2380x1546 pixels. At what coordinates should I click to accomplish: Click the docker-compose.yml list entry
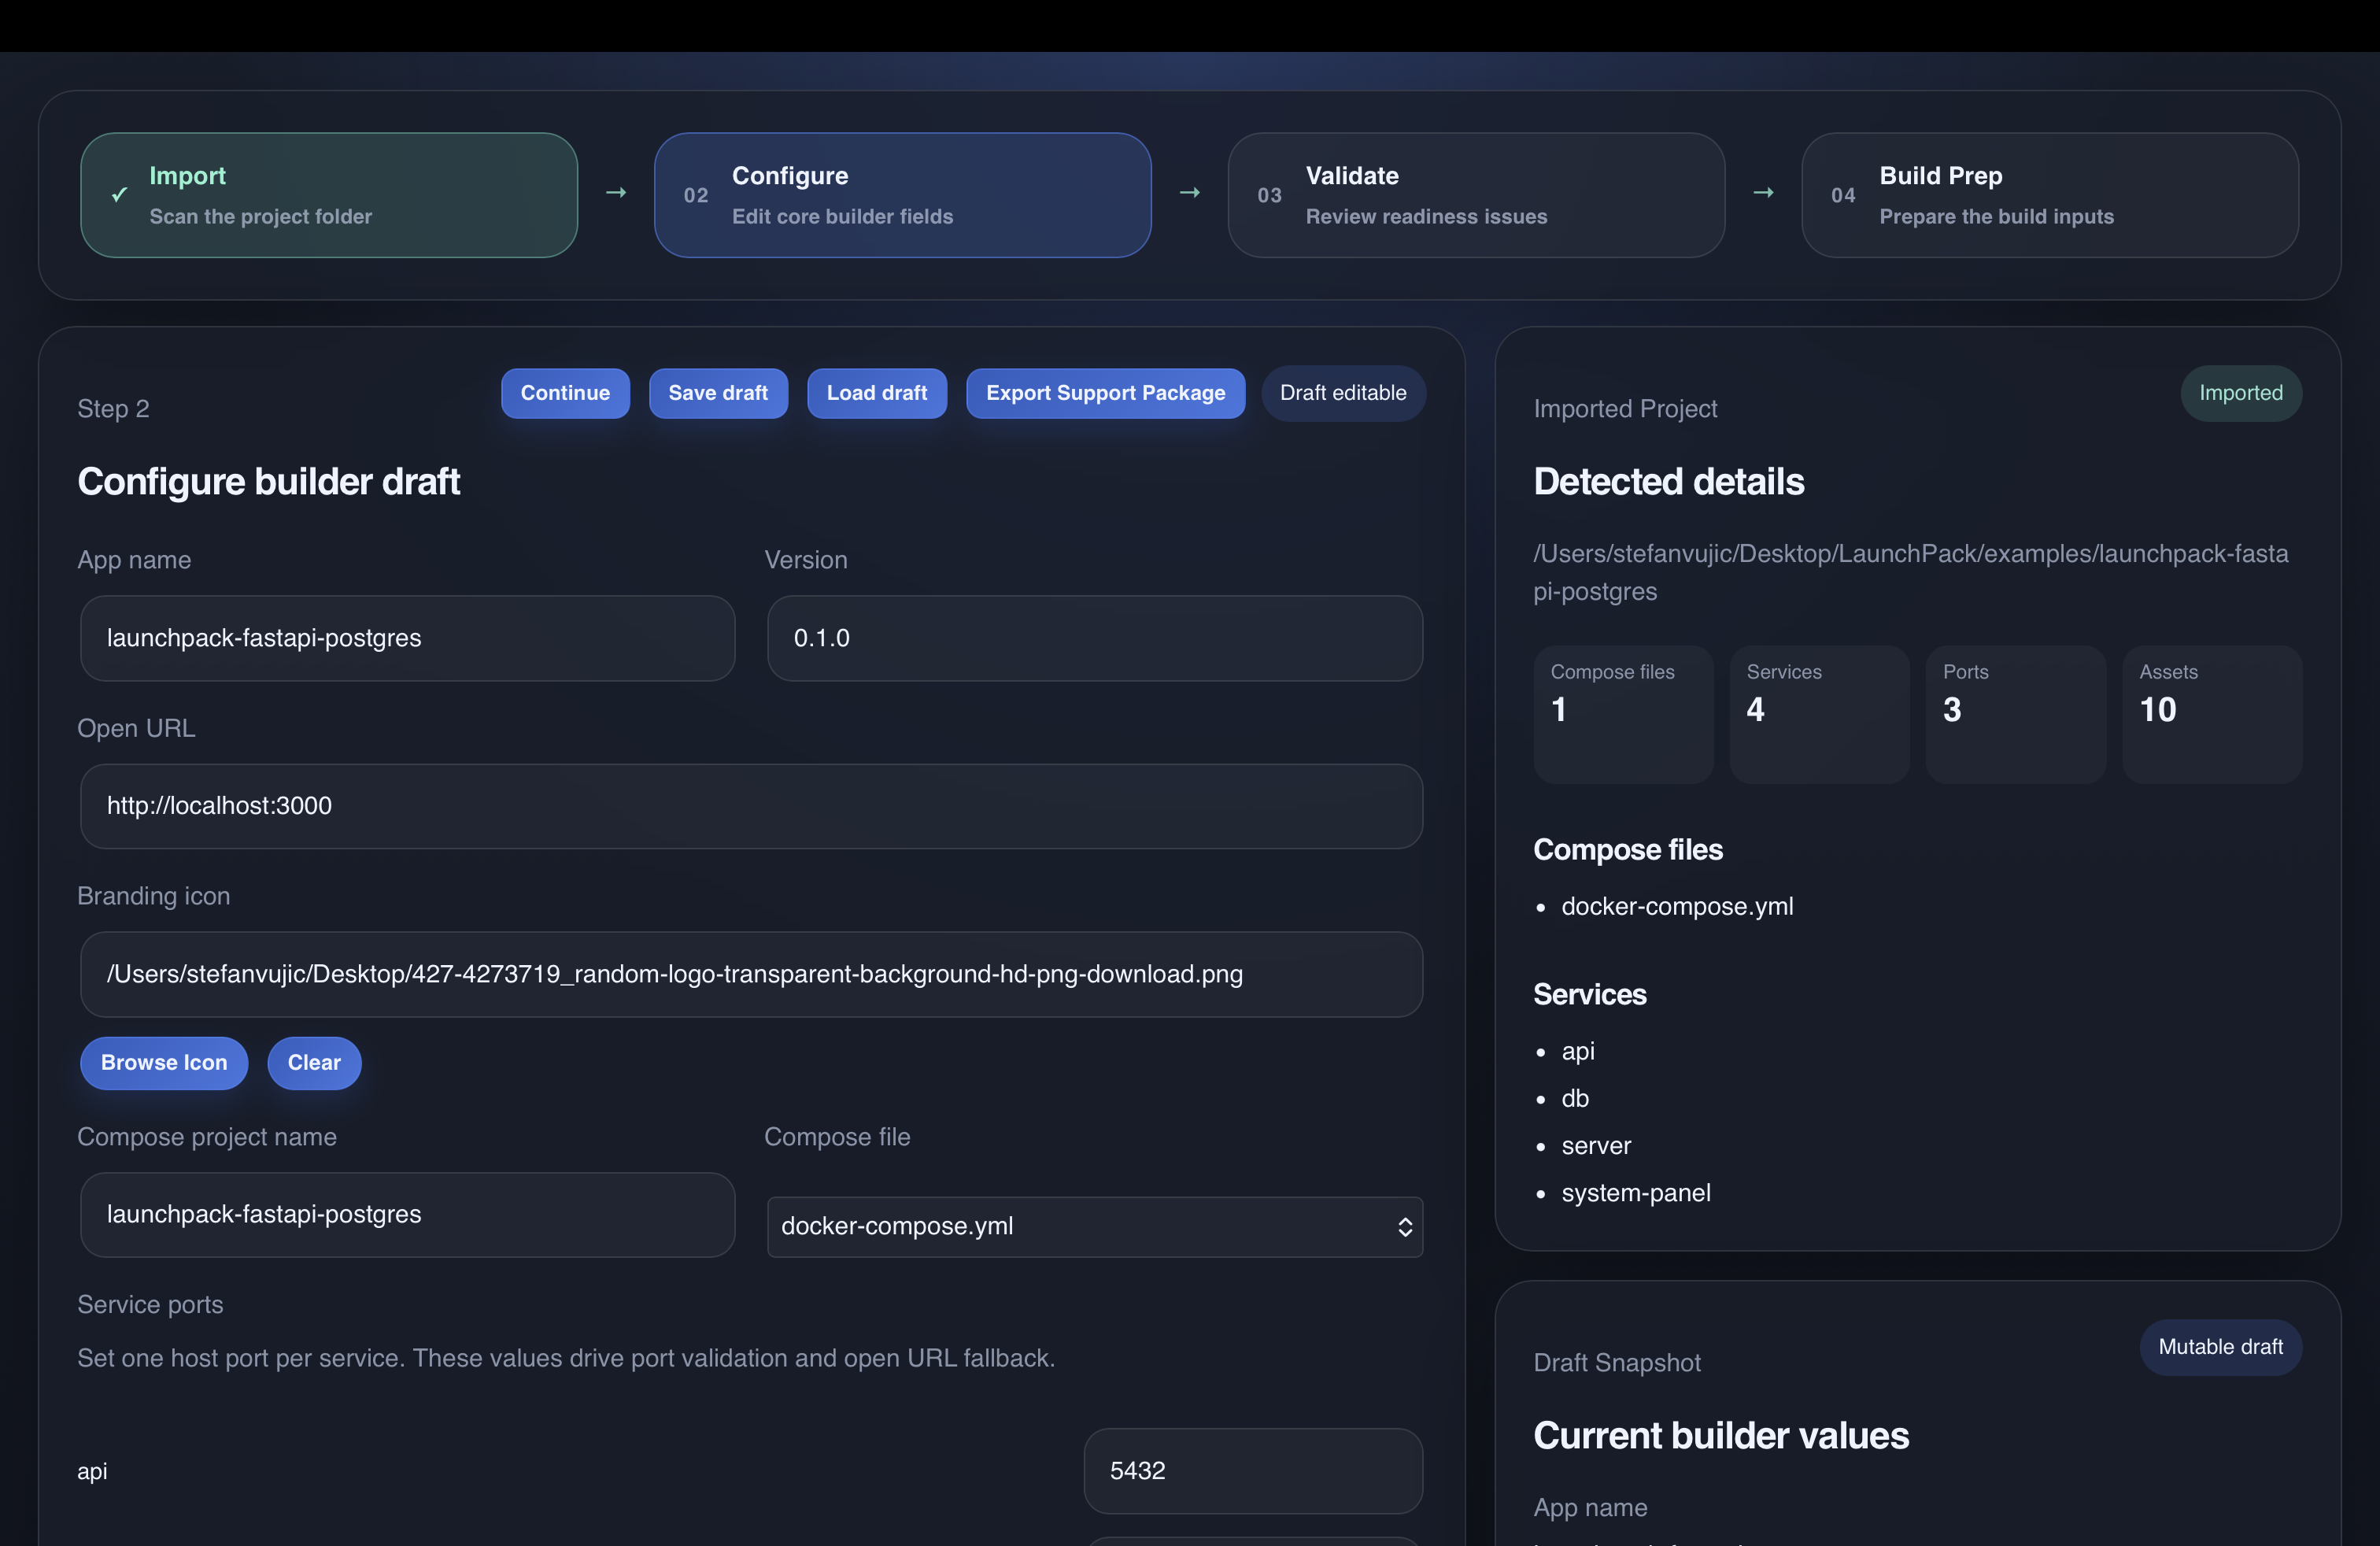click(1677, 906)
